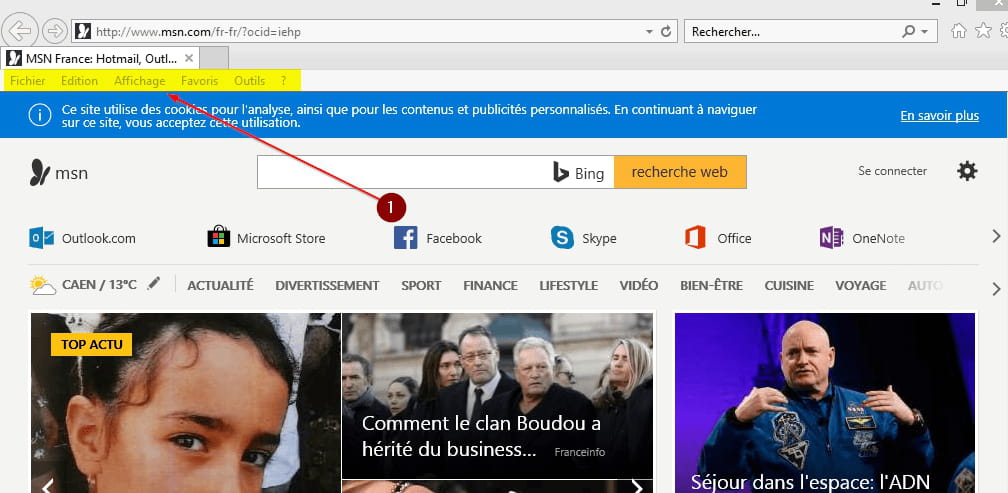This screenshot has height=493, width=1008.
Task: Click the CAEN / 13°C weather text
Action: (x=100, y=284)
